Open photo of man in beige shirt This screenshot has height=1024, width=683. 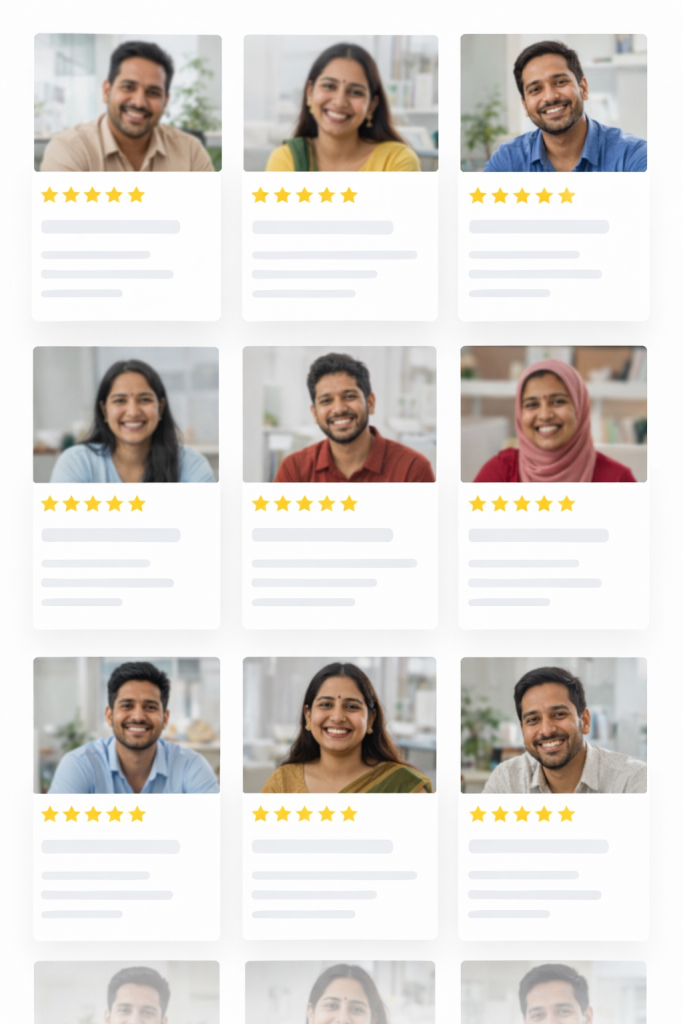[x=127, y=103]
